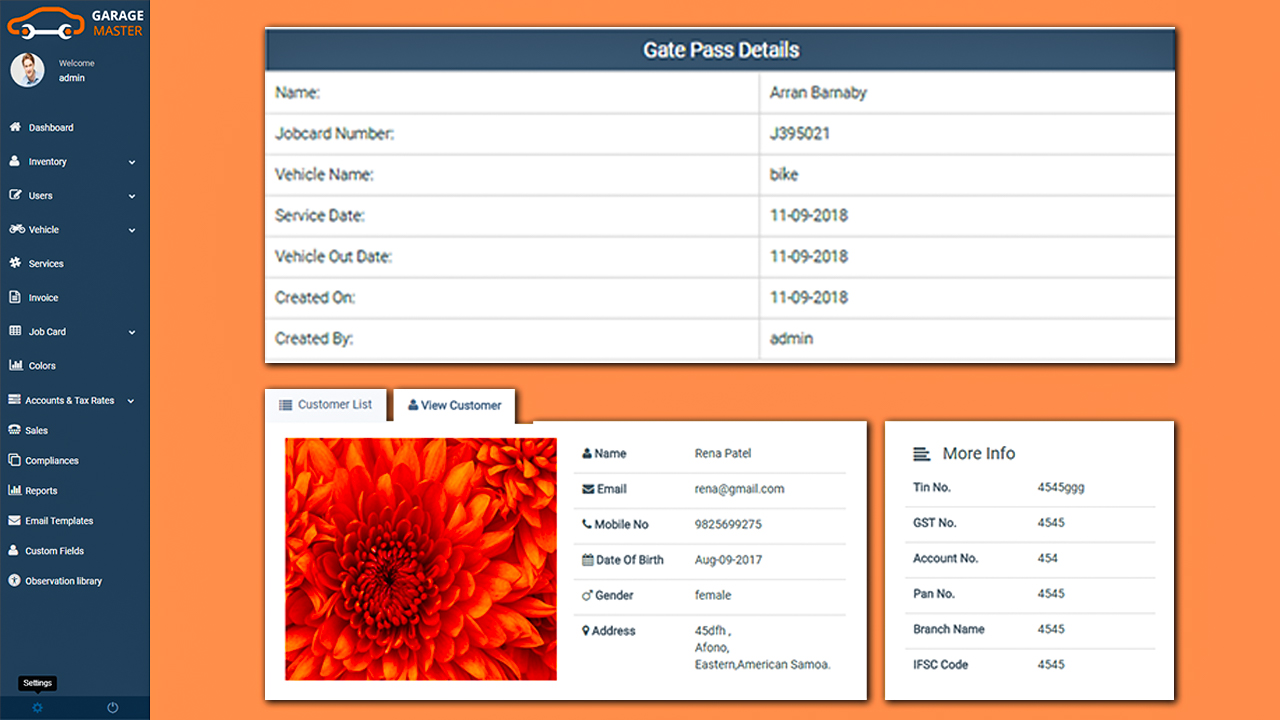1280x720 pixels.
Task: Click the Colors chart icon
Action: click(x=15, y=365)
